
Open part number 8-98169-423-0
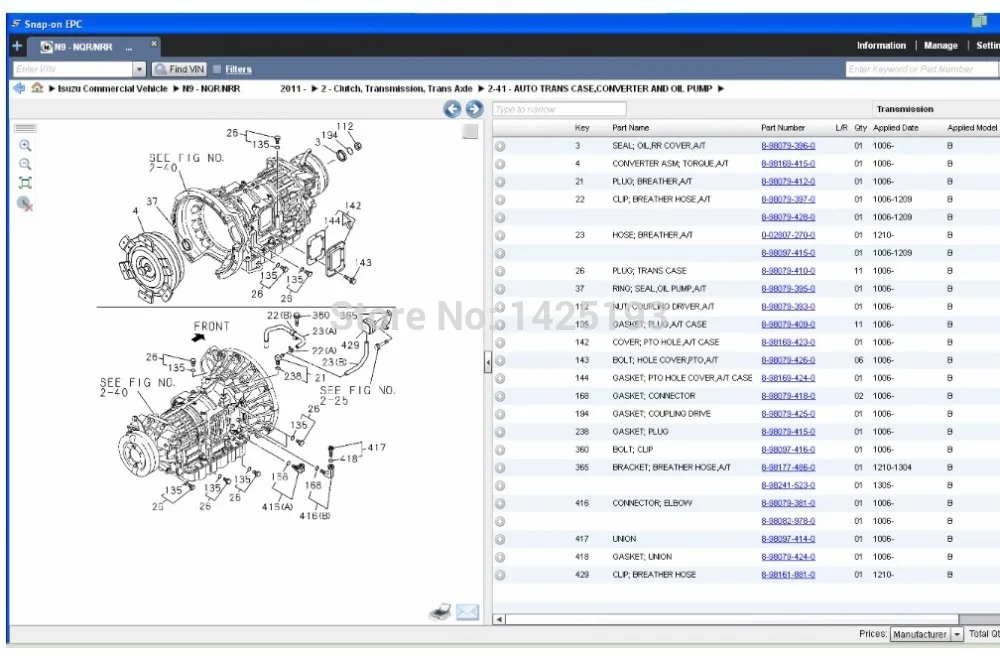click(x=788, y=342)
